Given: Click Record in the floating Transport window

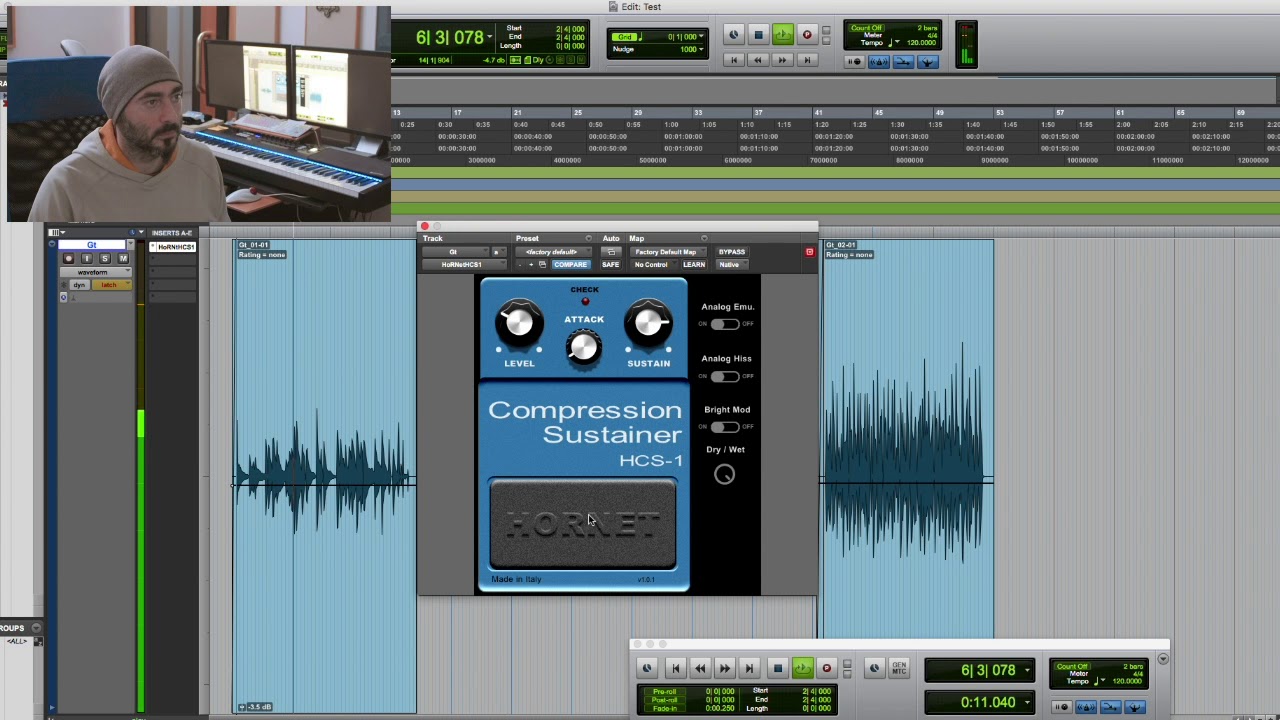Looking at the screenshot, I should pyautogui.click(x=826, y=668).
